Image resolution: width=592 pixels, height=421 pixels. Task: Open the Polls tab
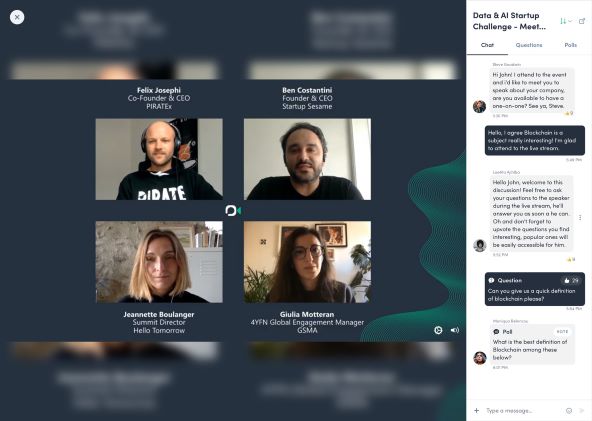570,45
